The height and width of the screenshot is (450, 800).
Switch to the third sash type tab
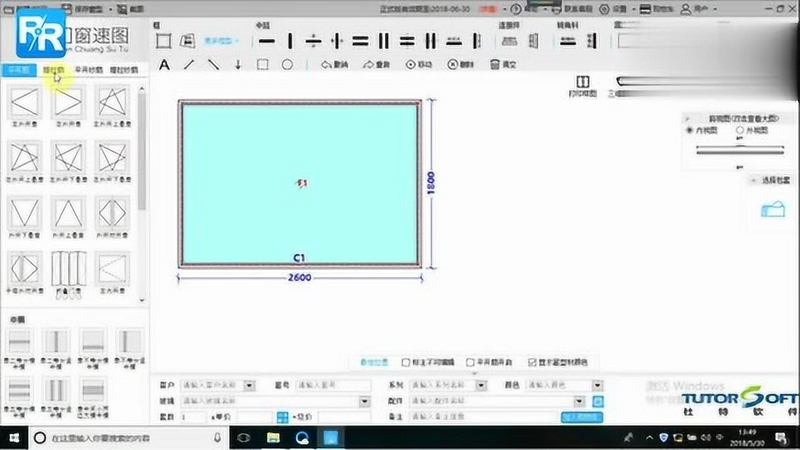tap(89, 70)
